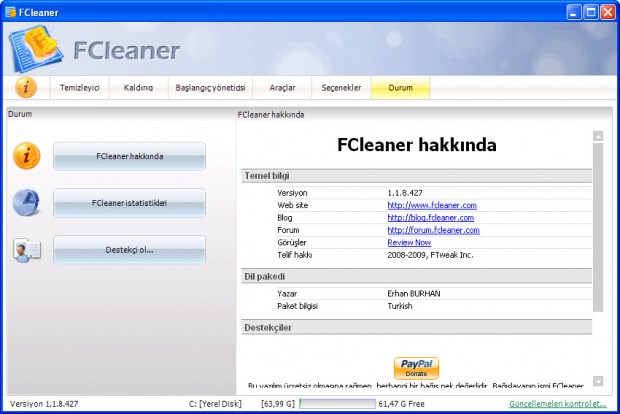The image size is (620, 414).
Task: Click the scrollbar up arrow in about panel
Action: [x=598, y=136]
